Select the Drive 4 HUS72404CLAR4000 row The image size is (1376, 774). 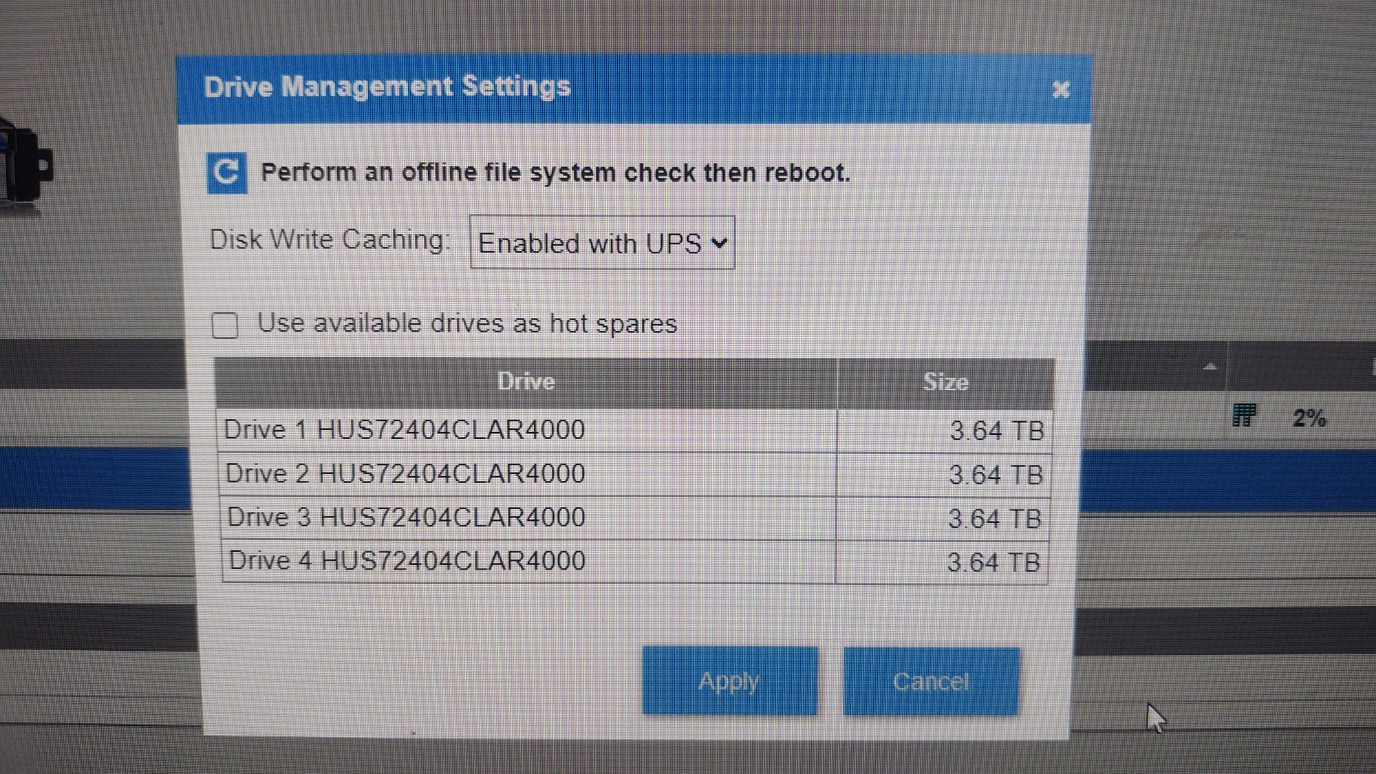point(405,560)
